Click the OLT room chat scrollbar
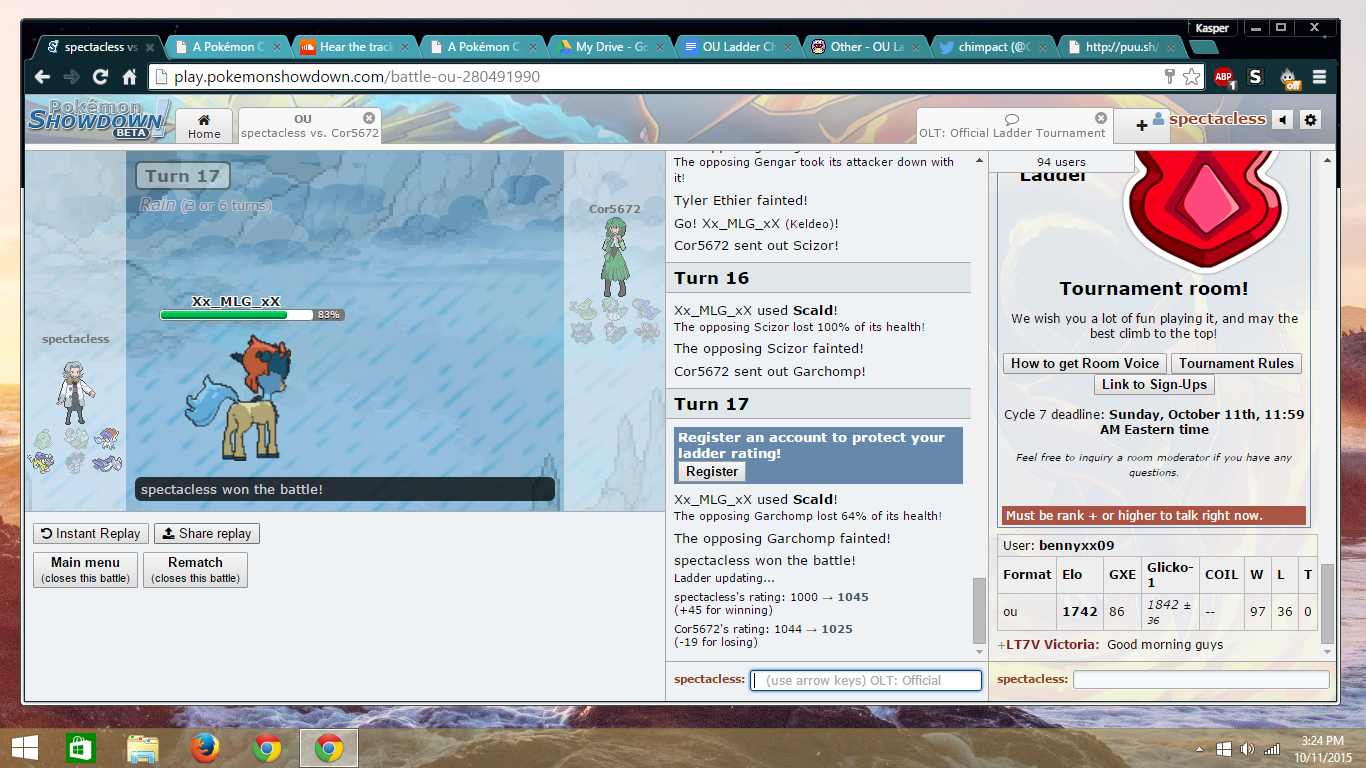 [1327, 604]
